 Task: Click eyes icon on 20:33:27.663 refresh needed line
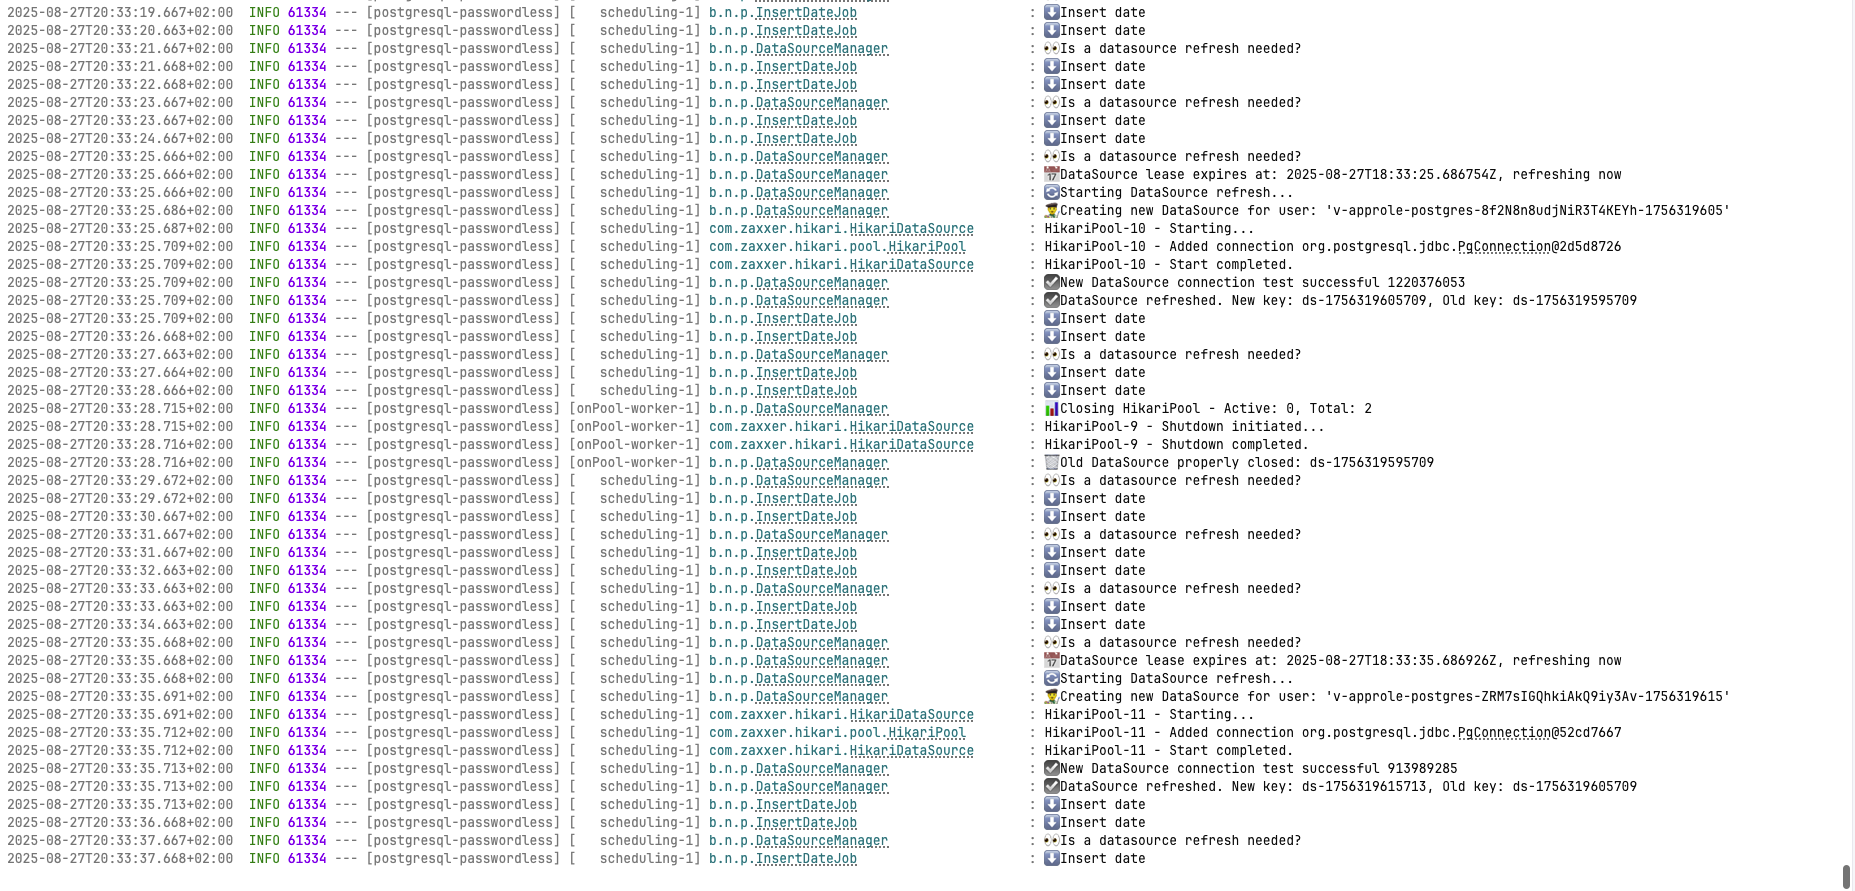(x=1051, y=354)
